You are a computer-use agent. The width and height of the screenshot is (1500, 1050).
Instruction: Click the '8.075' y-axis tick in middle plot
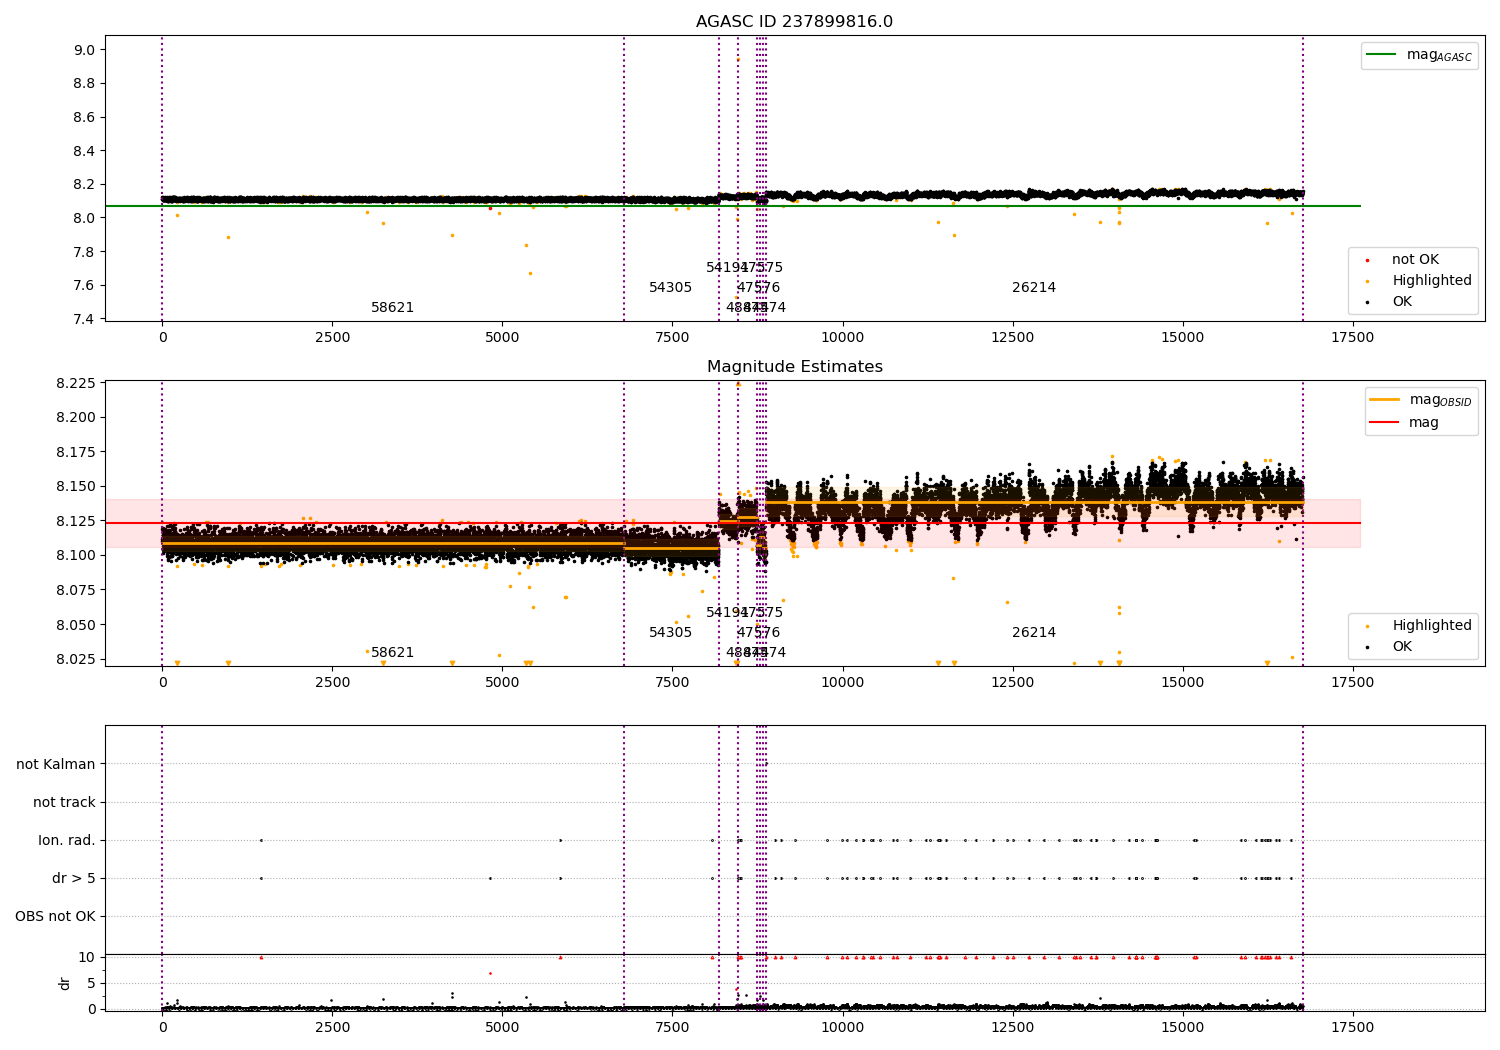coord(77,590)
